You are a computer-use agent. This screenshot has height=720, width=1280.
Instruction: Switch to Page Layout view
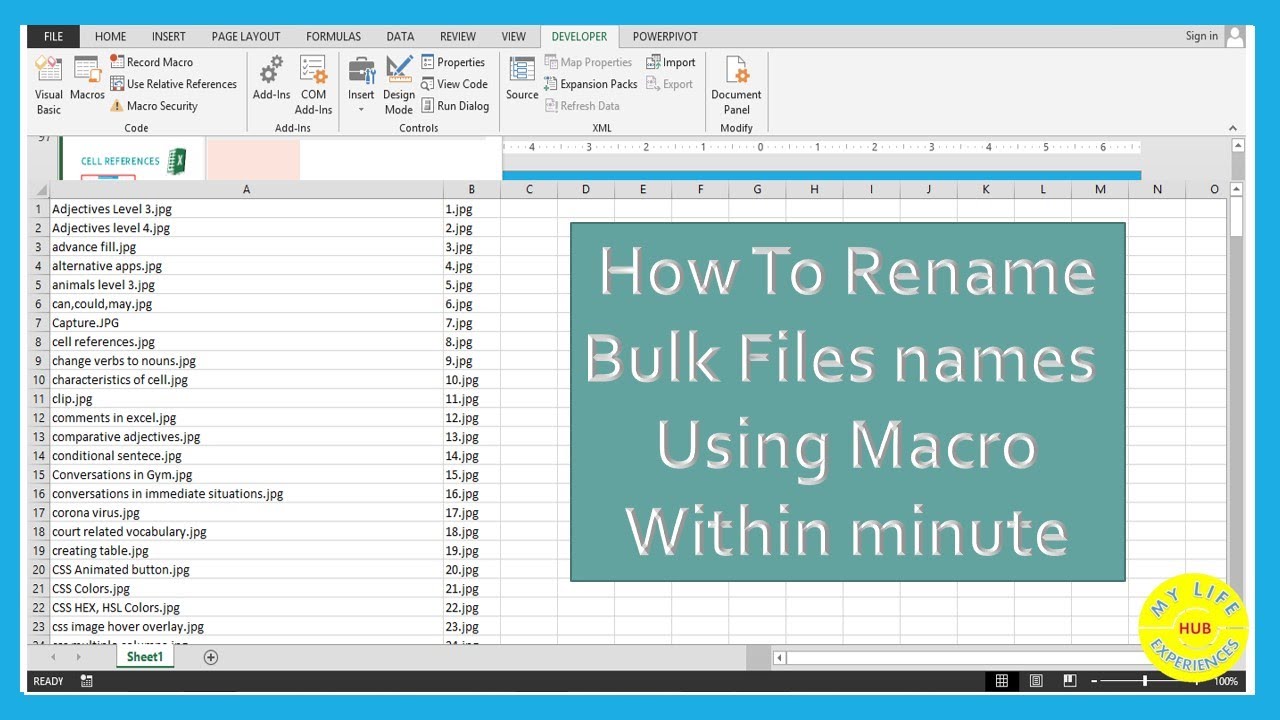(x=1036, y=681)
